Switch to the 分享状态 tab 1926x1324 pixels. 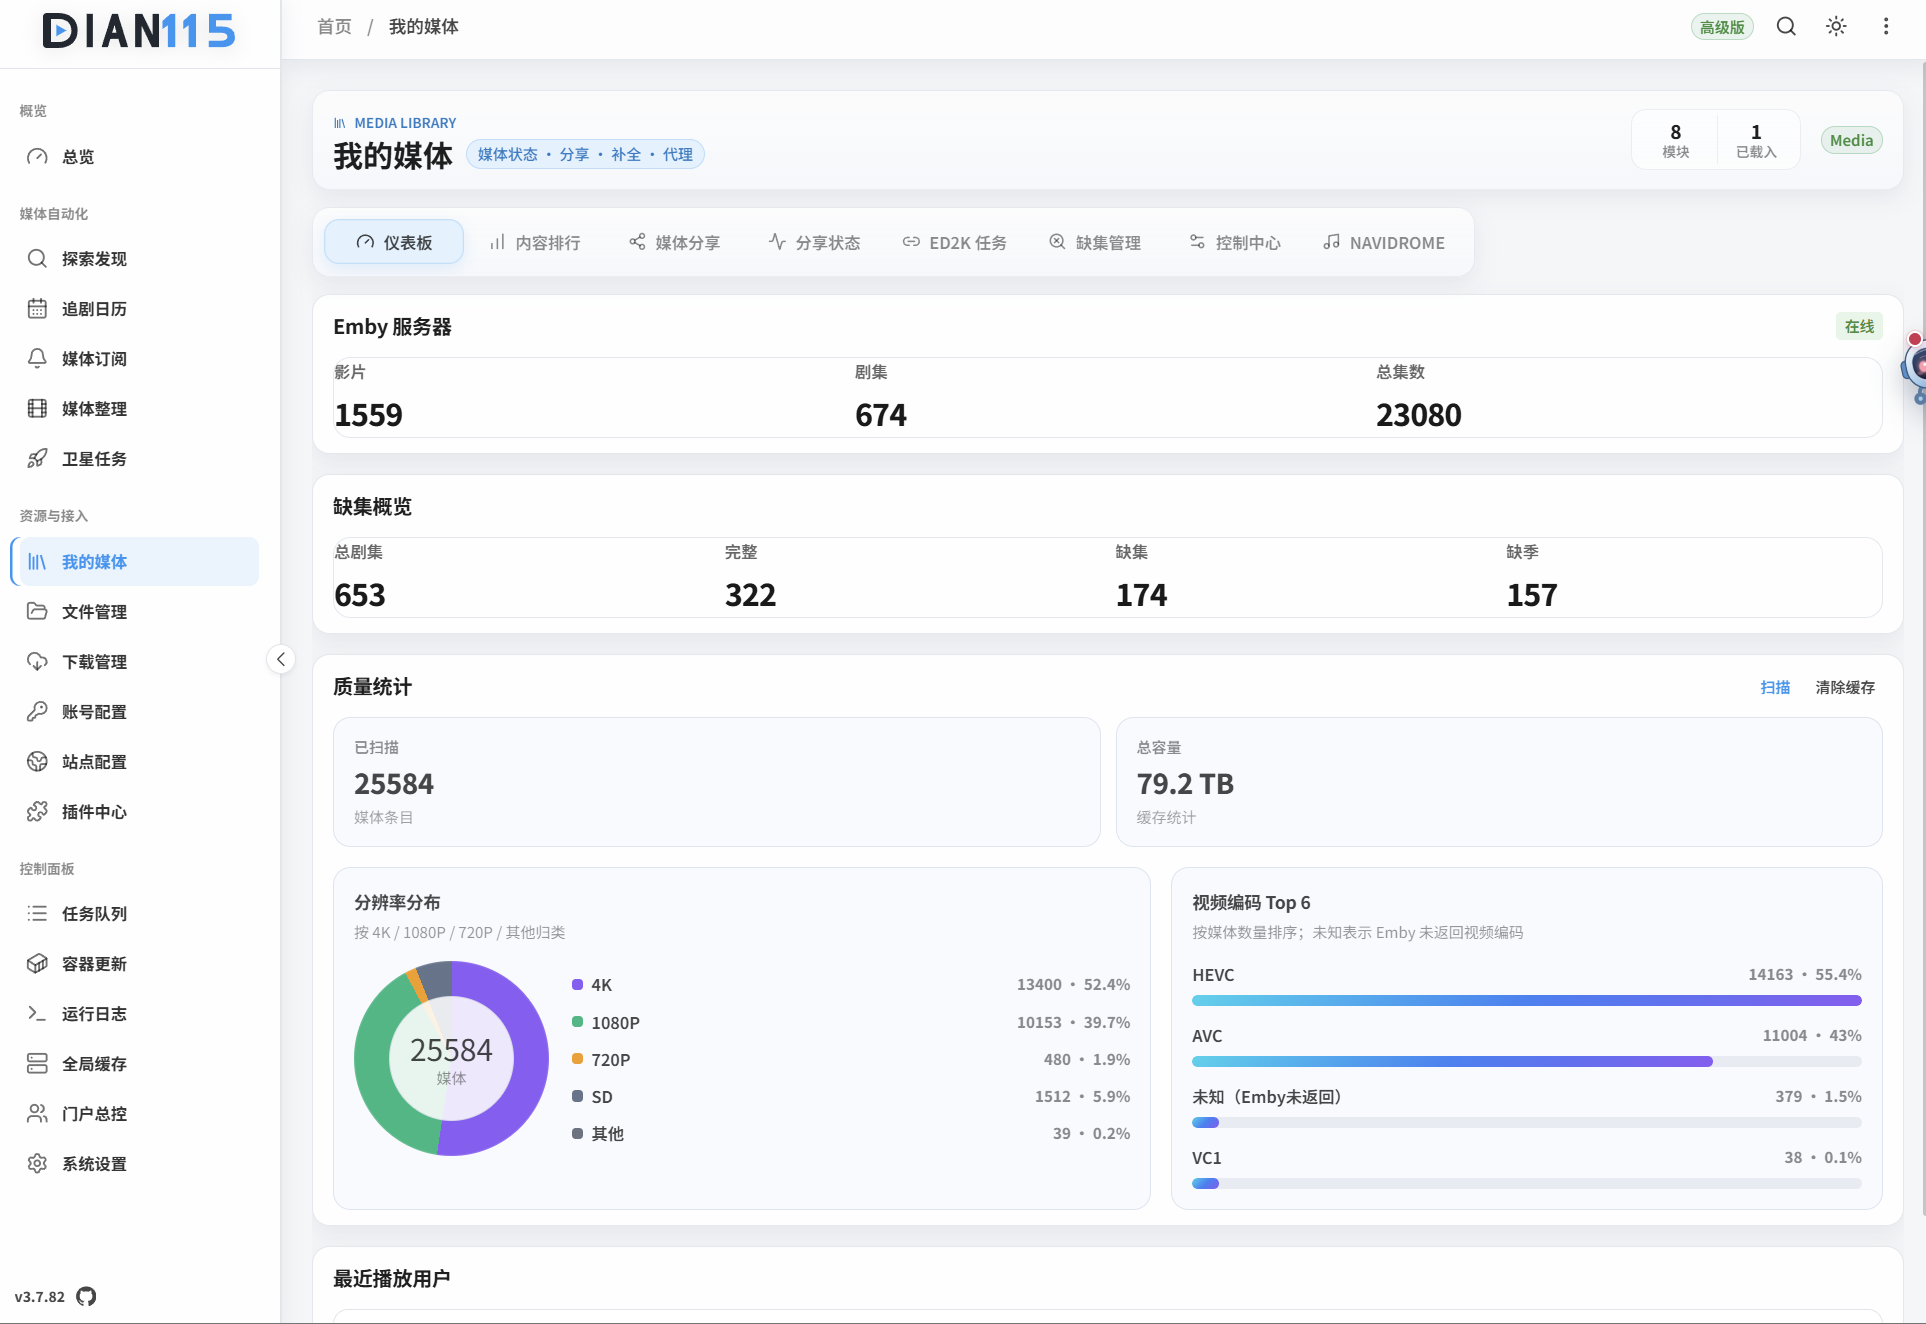(815, 243)
